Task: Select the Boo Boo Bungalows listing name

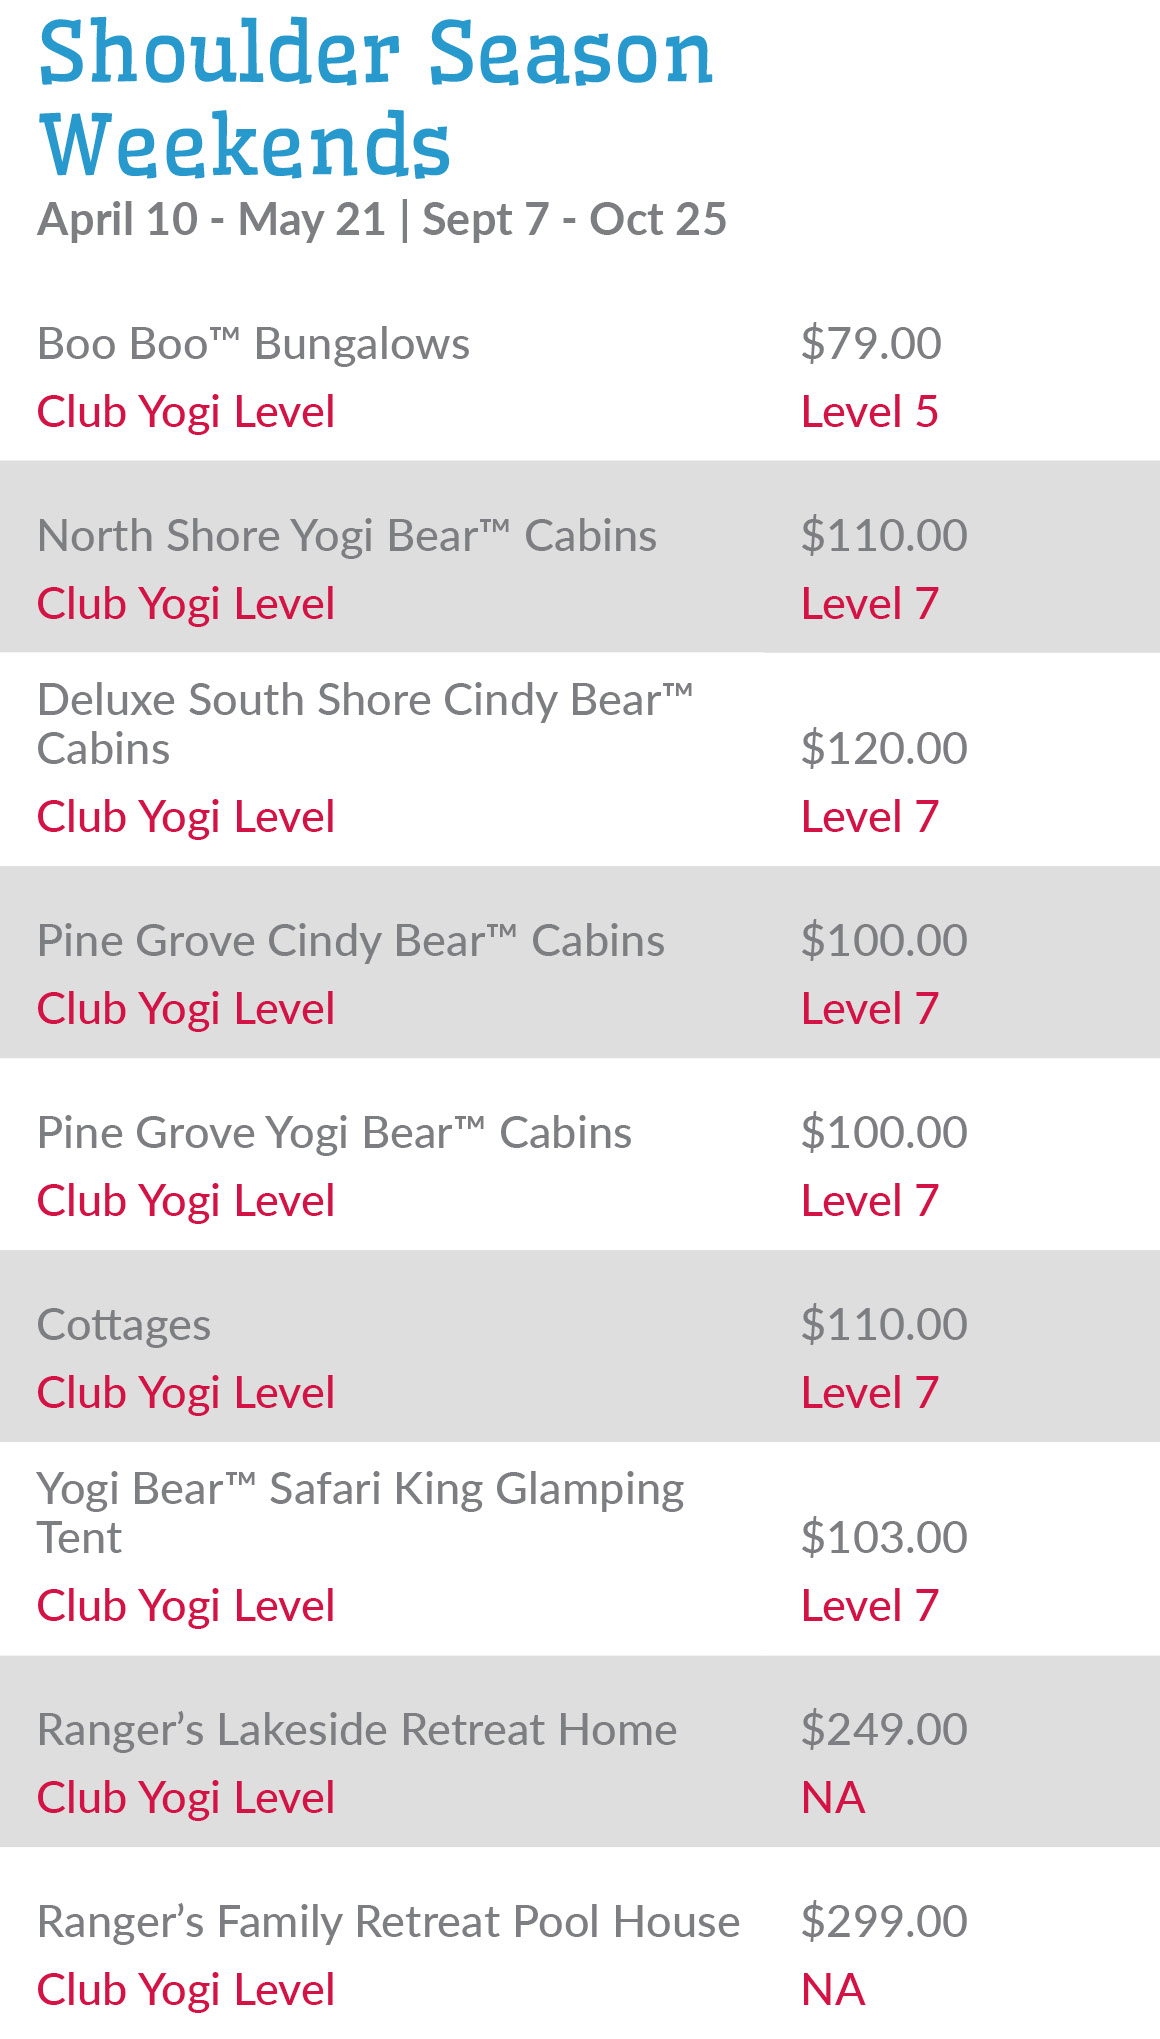Action: (x=253, y=344)
